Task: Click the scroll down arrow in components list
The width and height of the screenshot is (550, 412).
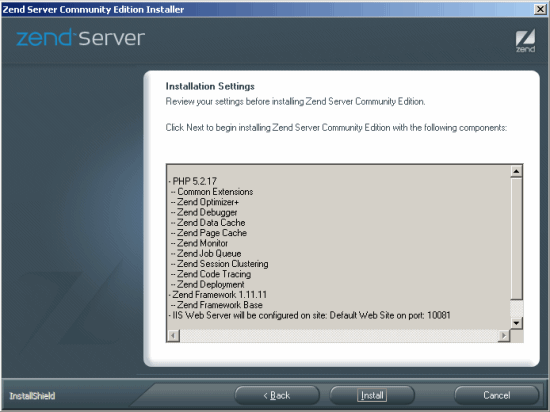Action: (x=516, y=323)
